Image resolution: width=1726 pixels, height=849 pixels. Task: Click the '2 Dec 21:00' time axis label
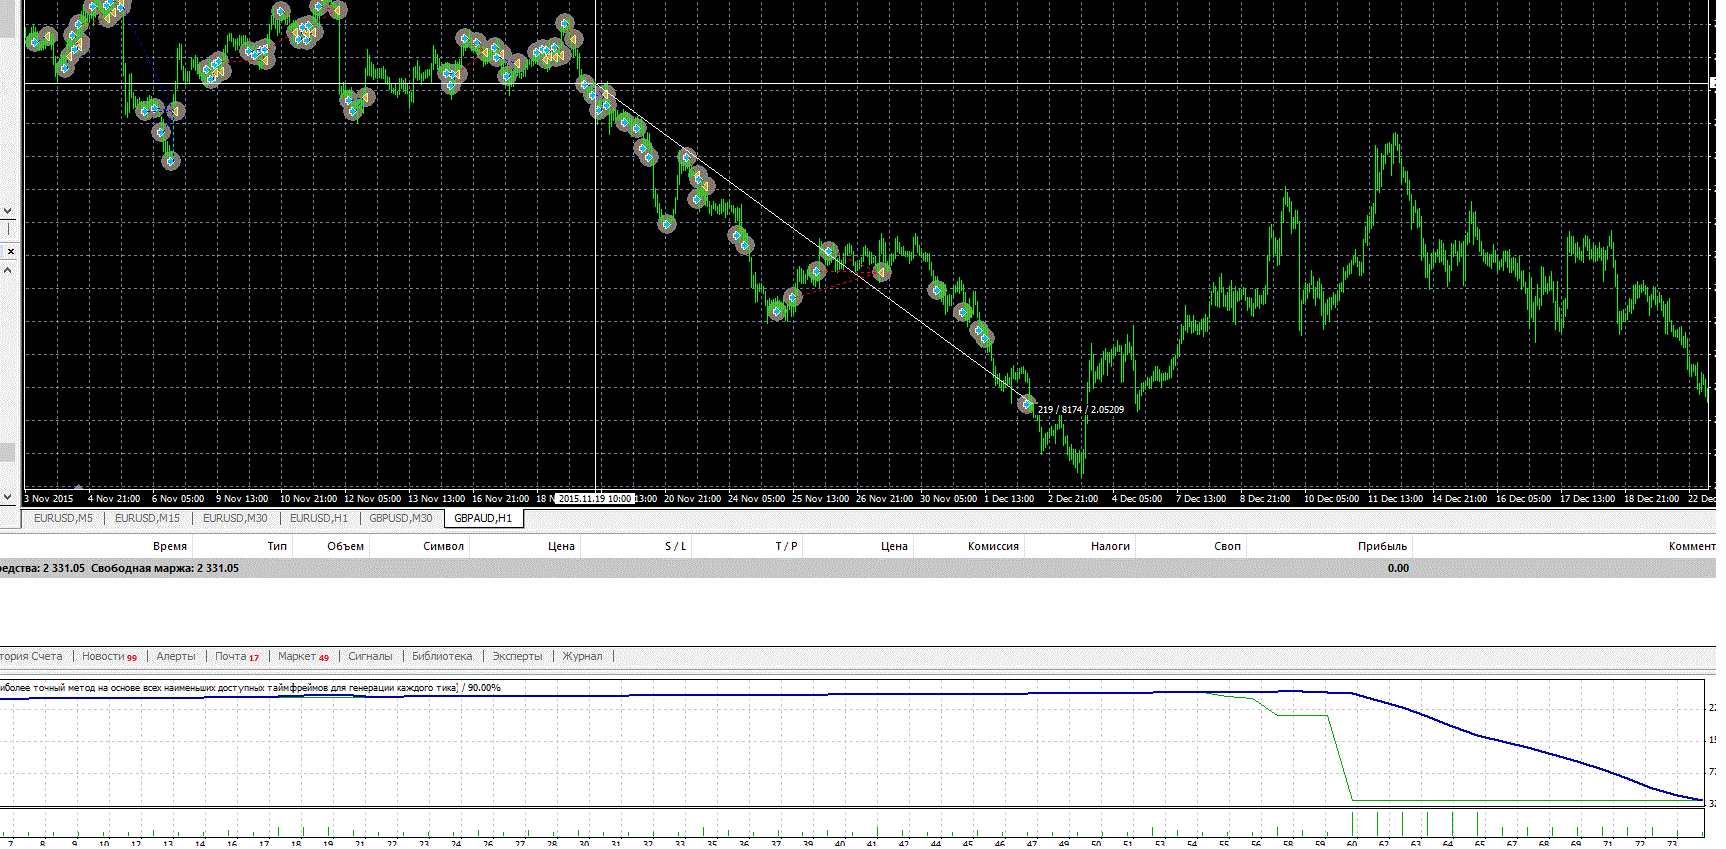coord(1073,498)
